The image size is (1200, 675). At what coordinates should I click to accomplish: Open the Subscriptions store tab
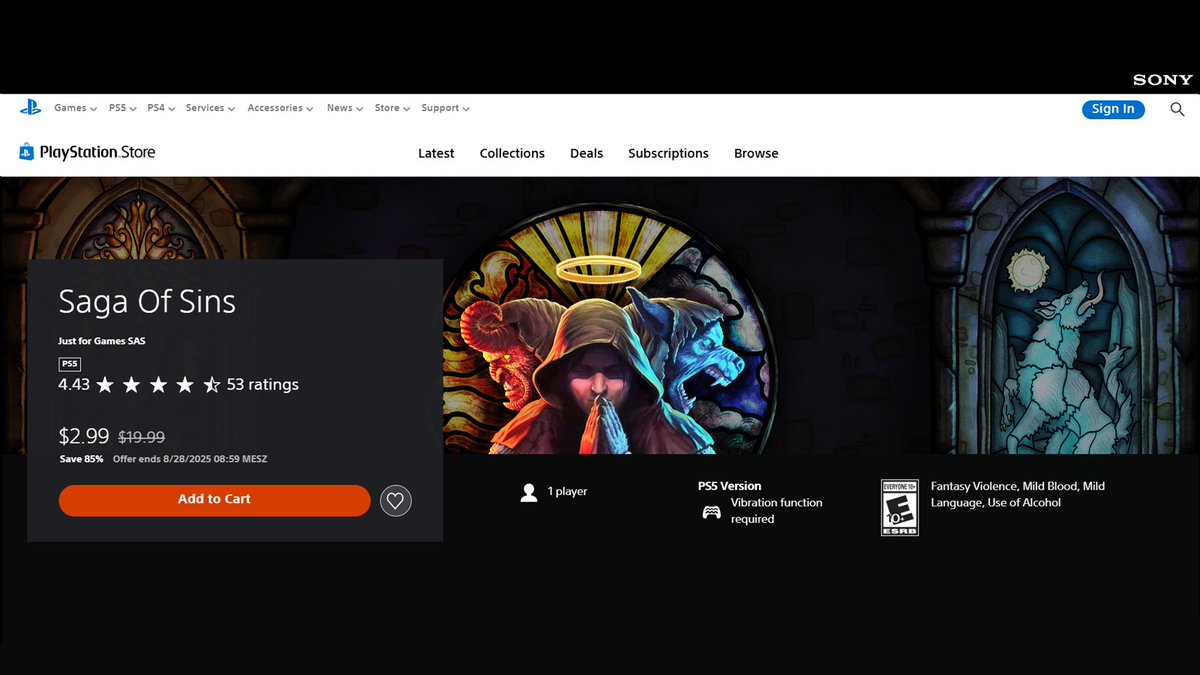(x=668, y=153)
